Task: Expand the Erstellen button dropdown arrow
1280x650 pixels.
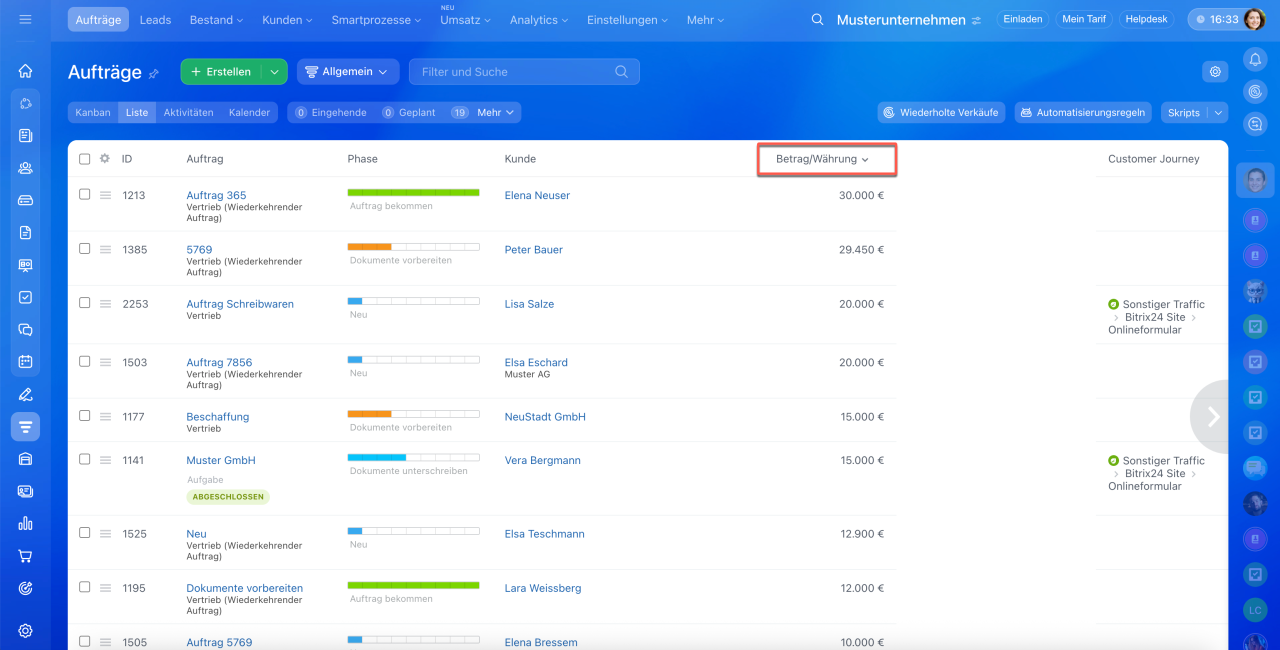Action: point(274,72)
